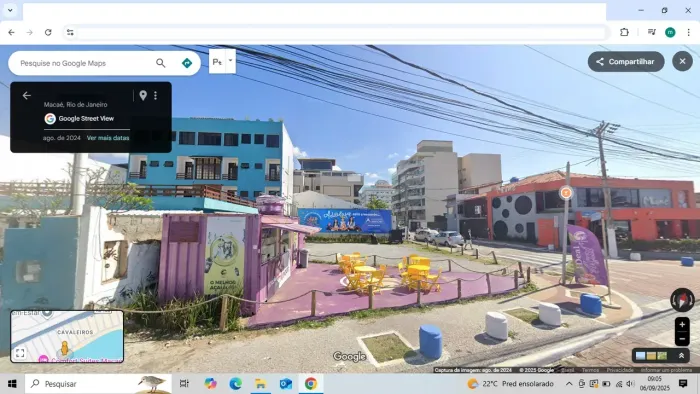The width and height of the screenshot is (700, 394).
Task: Expand the imagery strip with double chevron
Action: (x=681, y=356)
